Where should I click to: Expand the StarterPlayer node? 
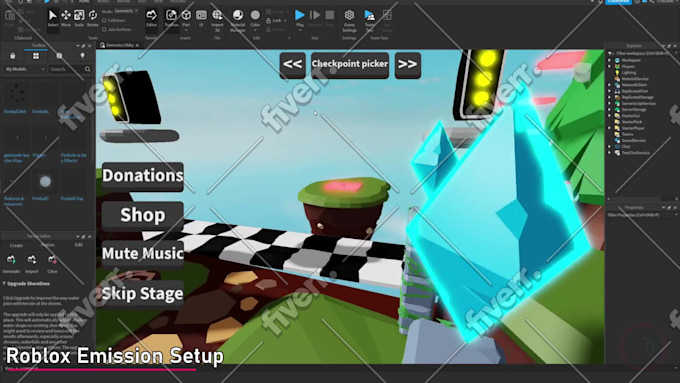pos(610,128)
